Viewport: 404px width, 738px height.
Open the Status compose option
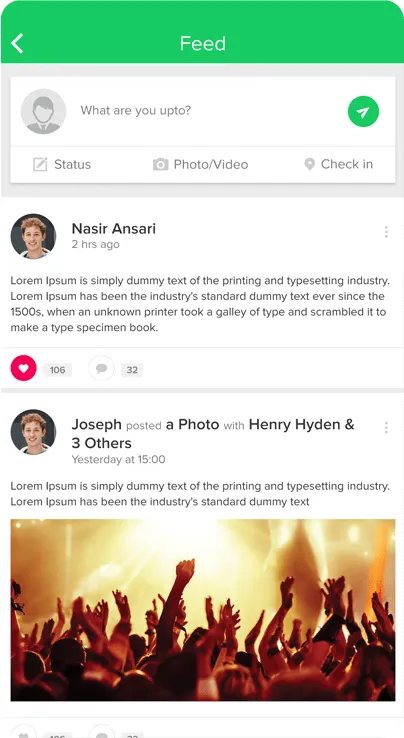[x=62, y=164]
